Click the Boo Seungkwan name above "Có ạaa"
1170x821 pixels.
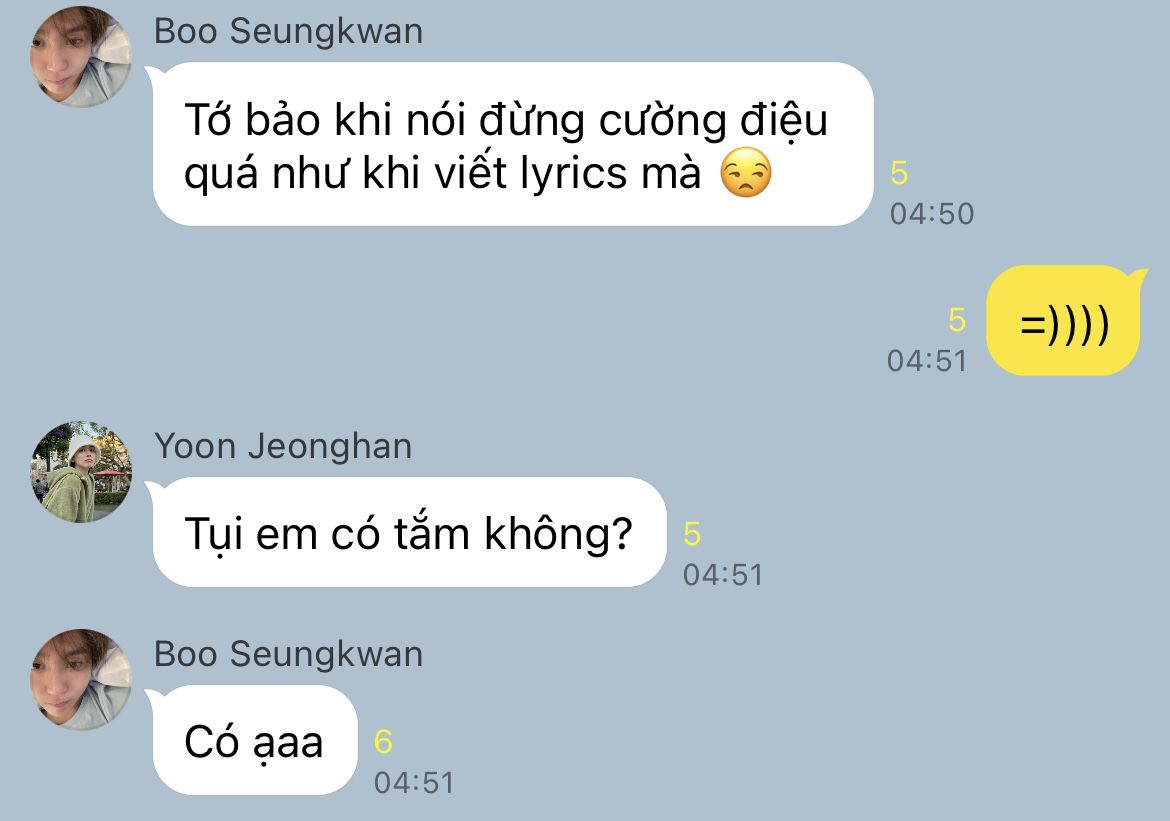click(288, 654)
